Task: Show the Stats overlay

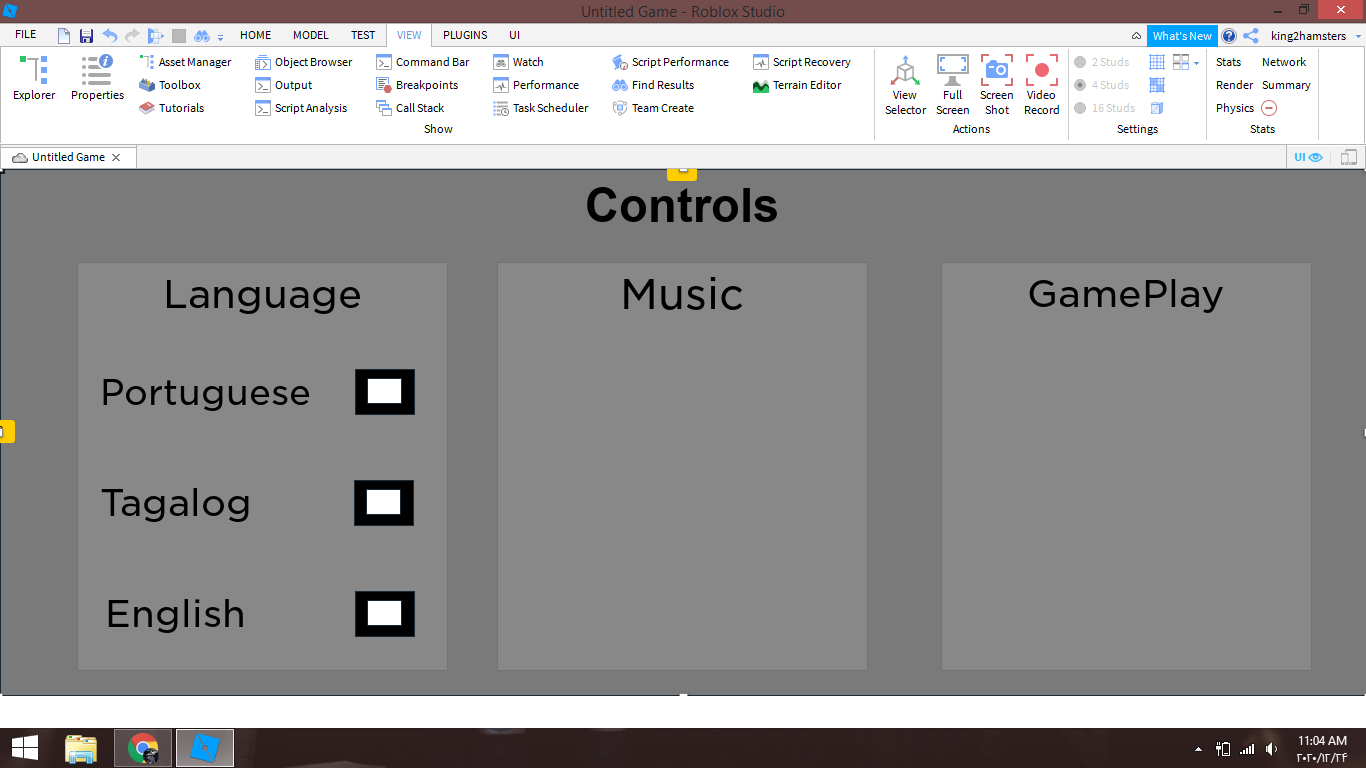Action: (1228, 62)
